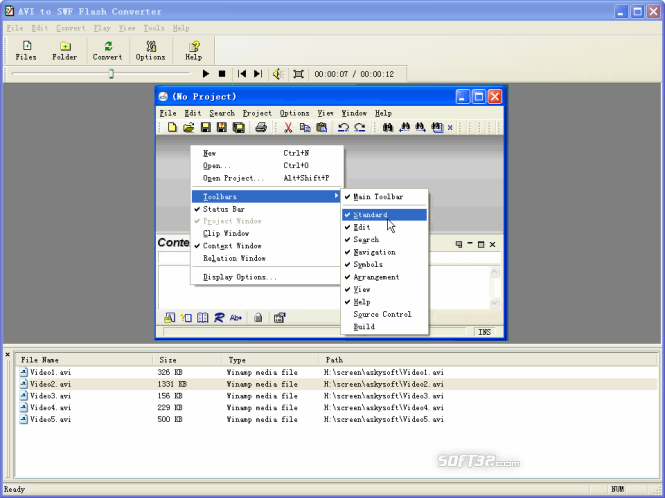Click the context panel scrollbar down arrow
The width and height of the screenshot is (665, 498).
(495, 303)
